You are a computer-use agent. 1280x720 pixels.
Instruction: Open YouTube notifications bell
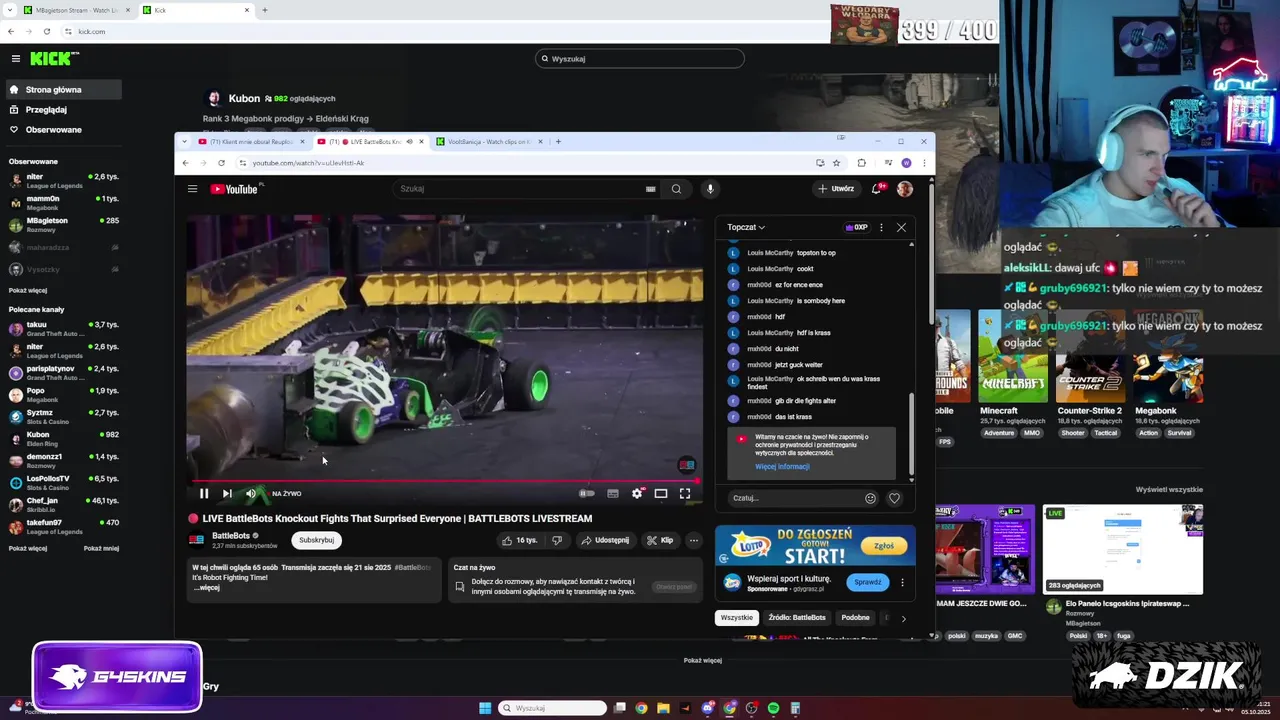click(x=878, y=188)
